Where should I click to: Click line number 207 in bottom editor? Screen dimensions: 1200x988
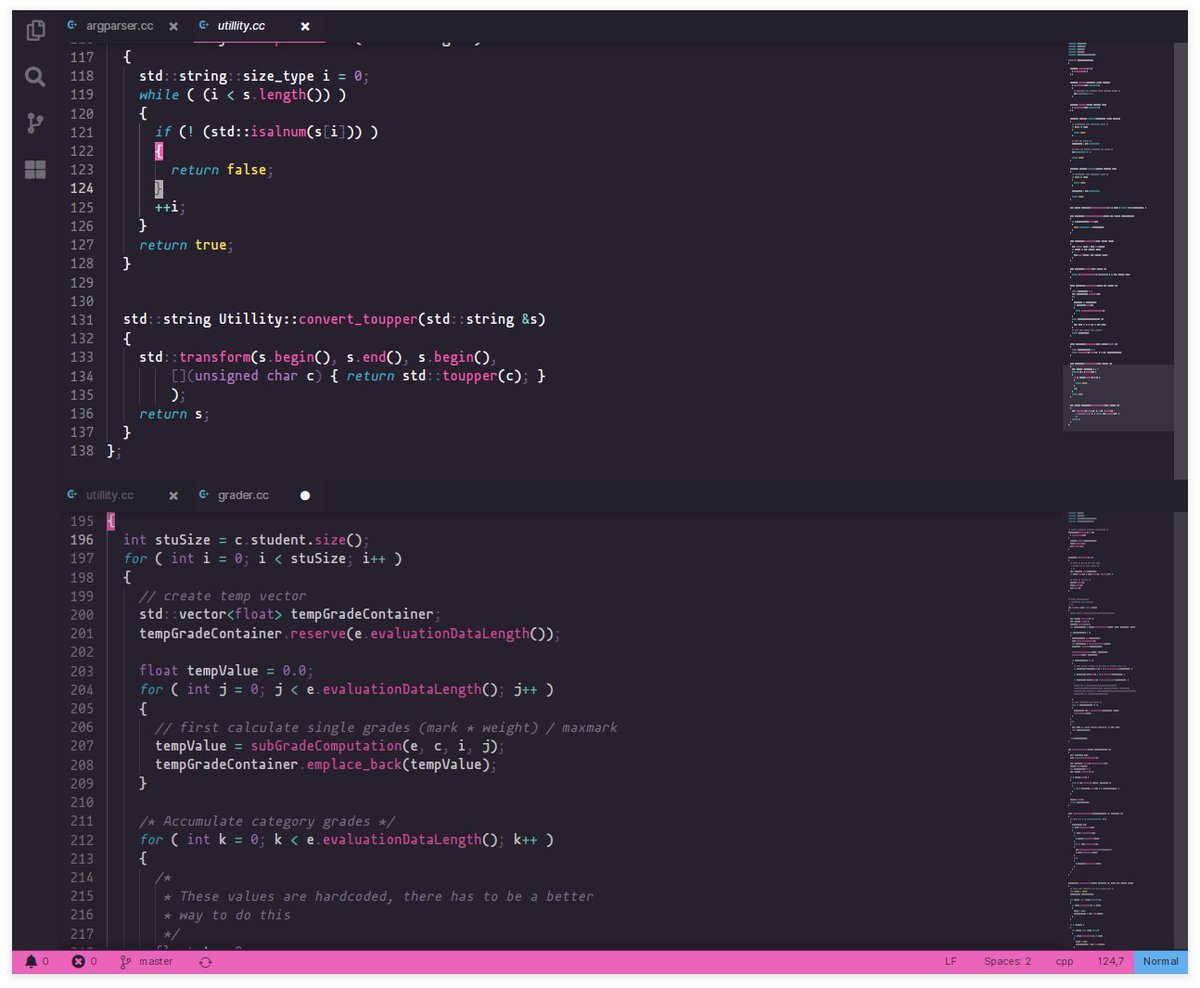pyautogui.click(x=82, y=746)
